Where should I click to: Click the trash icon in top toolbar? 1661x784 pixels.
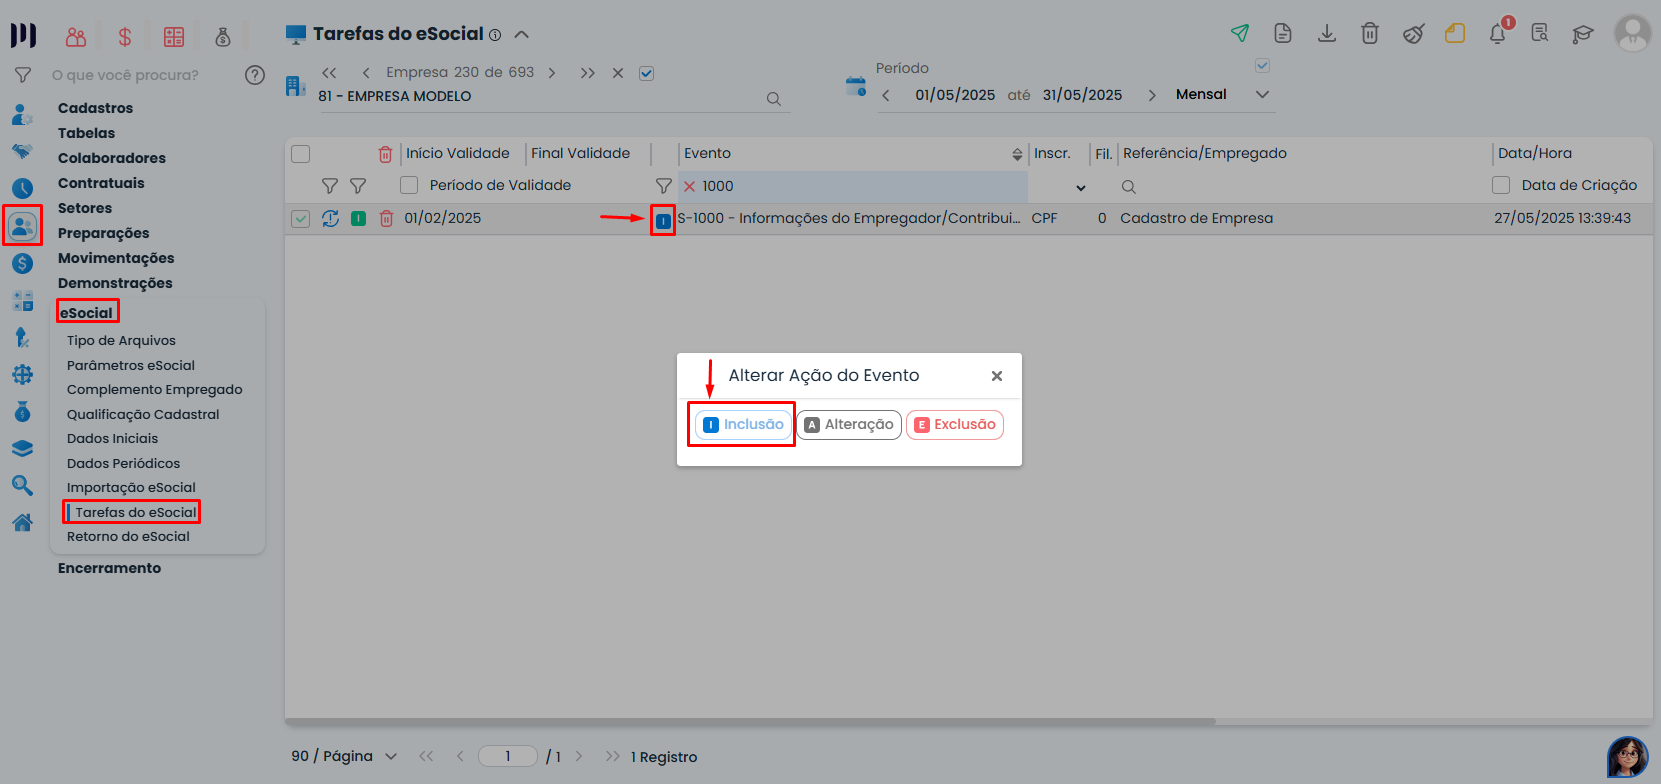[x=1370, y=33]
